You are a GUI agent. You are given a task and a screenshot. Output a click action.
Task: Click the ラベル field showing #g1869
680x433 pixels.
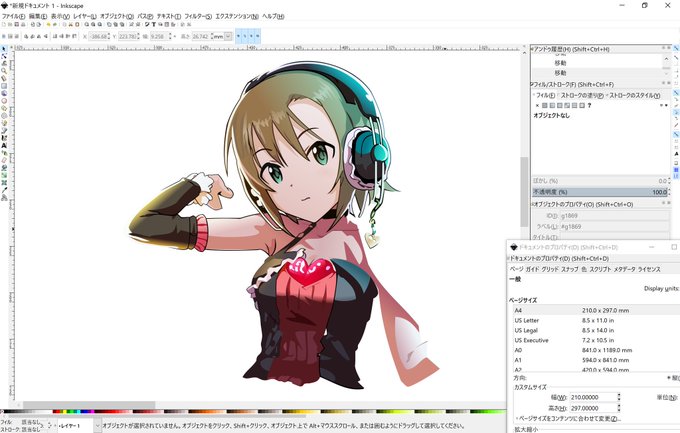pos(614,226)
